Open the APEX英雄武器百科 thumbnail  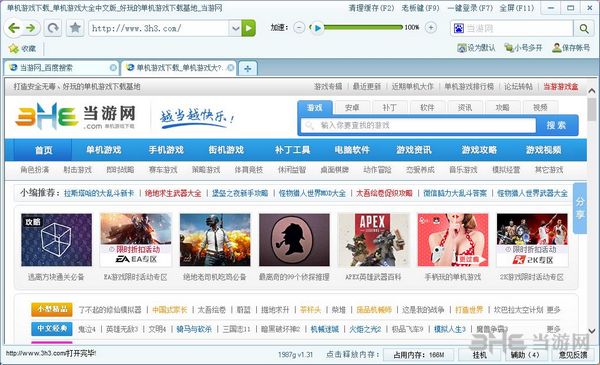(x=373, y=240)
